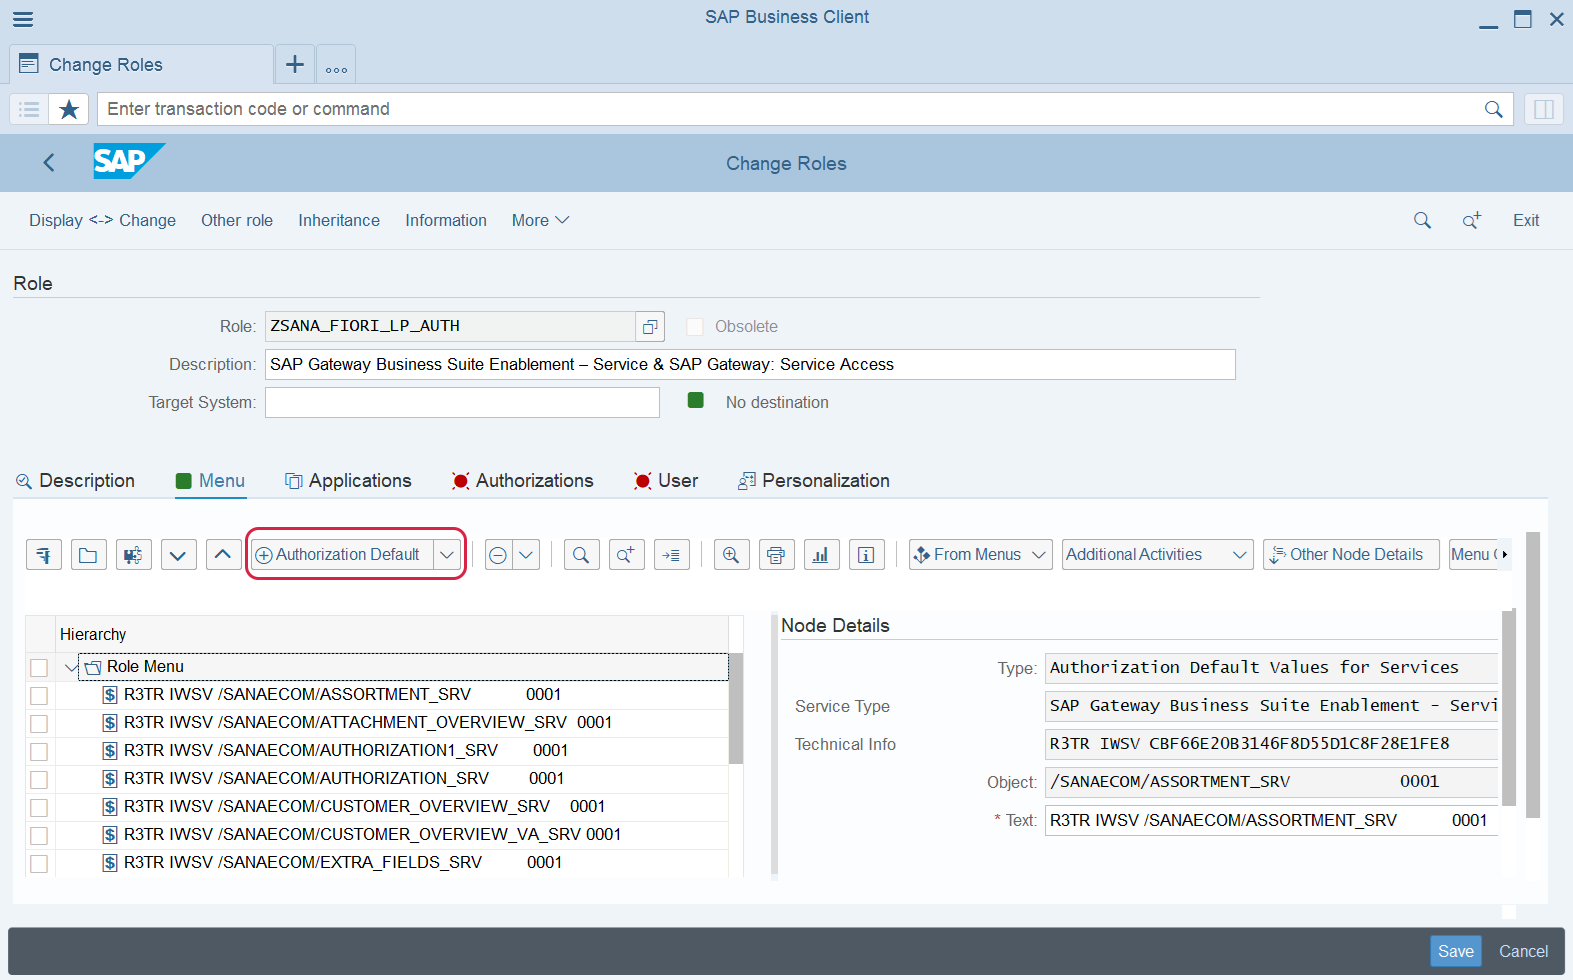This screenshot has width=1573, height=980.
Task: Open the From Menus dropdown
Action: (980, 554)
